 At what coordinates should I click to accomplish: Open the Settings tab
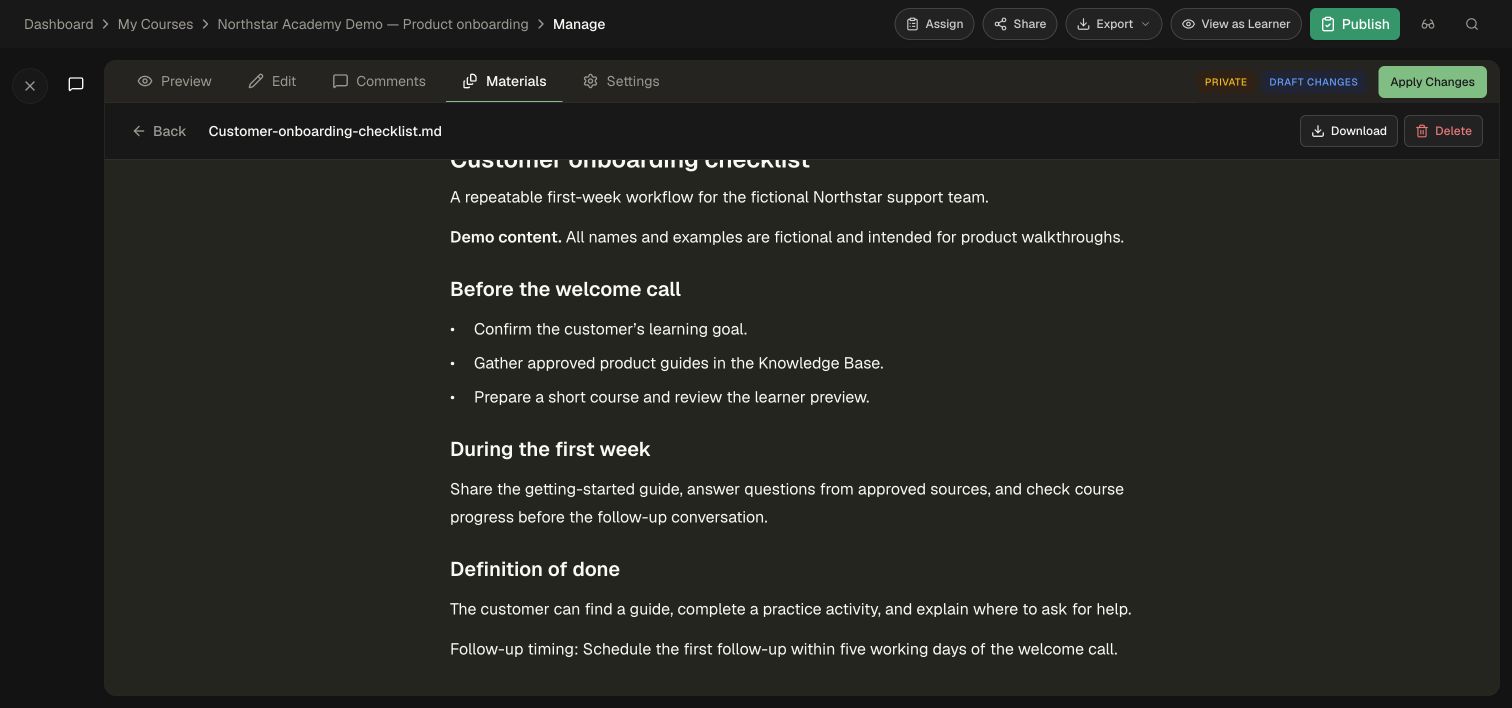click(x=621, y=81)
